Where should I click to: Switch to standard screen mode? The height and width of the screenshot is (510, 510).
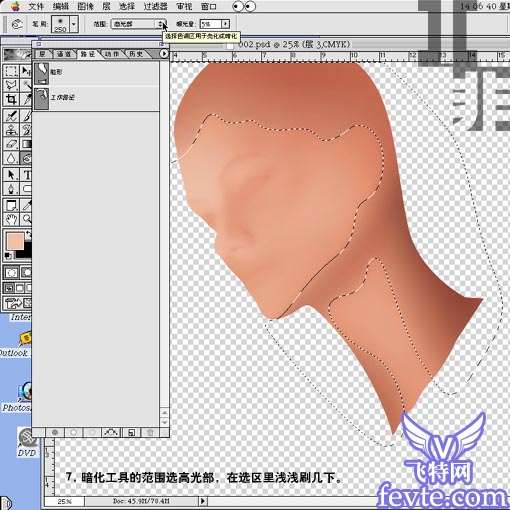[9, 288]
